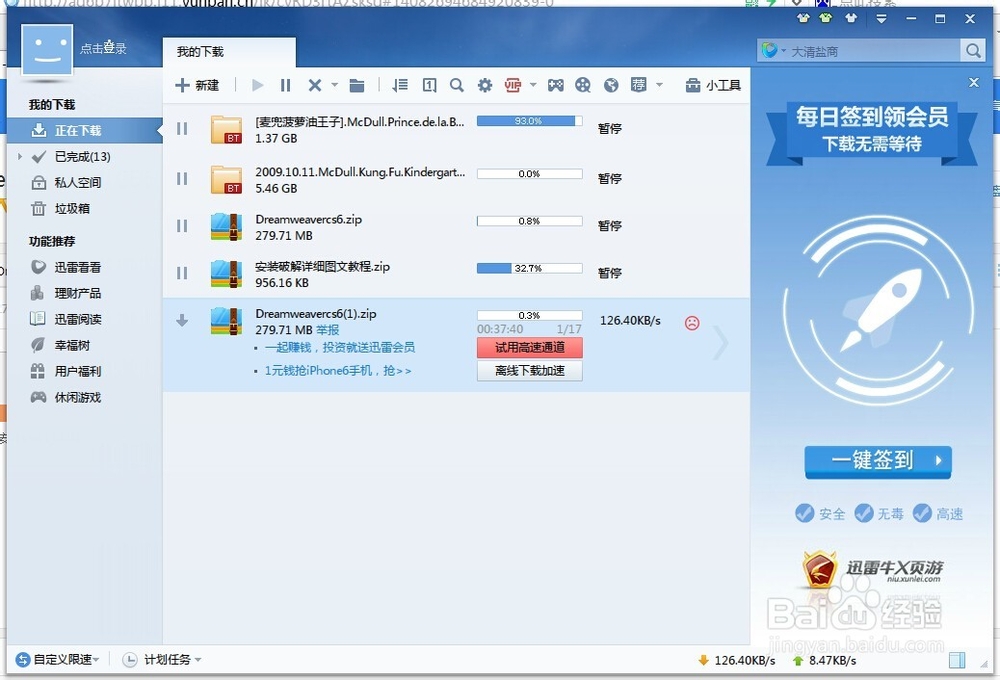Click the film reel video icon
This screenshot has width=1000, height=680.
click(x=583, y=85)
